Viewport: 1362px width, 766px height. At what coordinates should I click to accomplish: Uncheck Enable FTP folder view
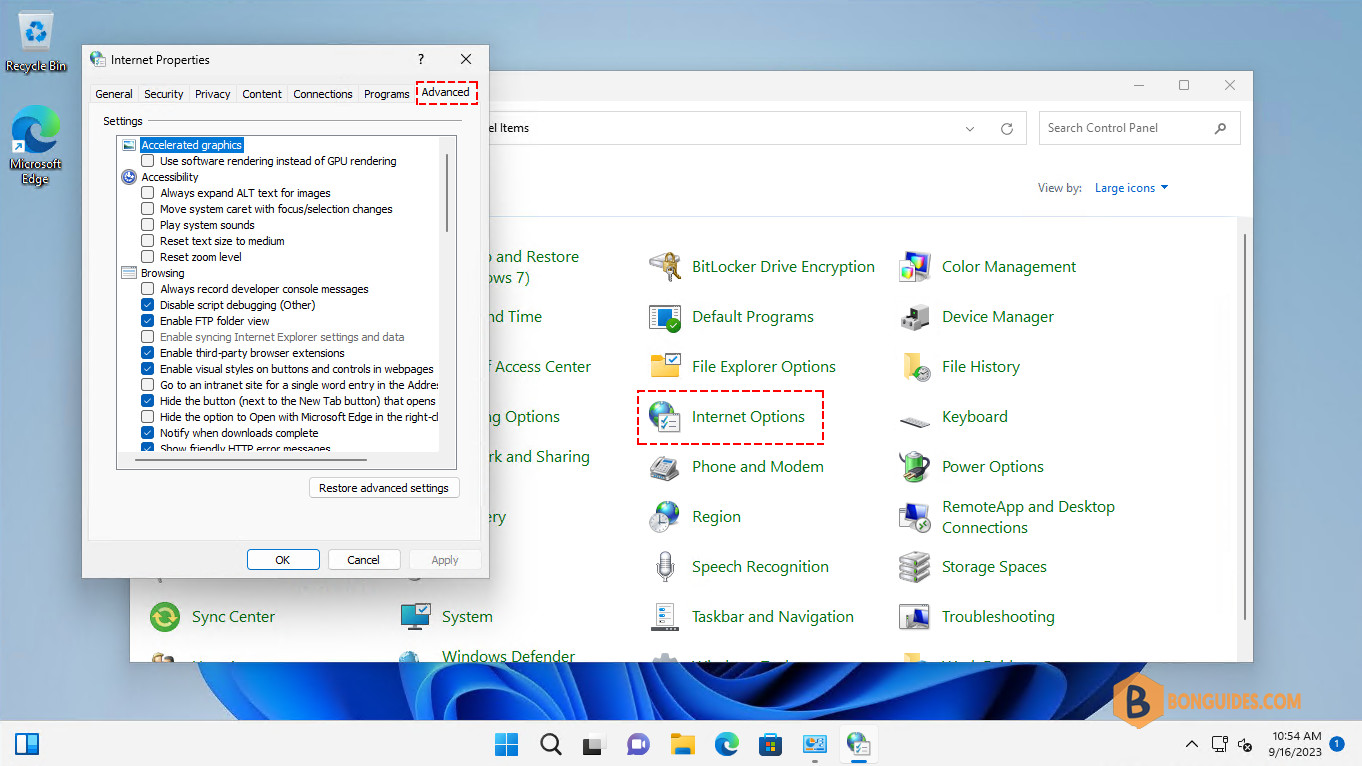point(148,321)
